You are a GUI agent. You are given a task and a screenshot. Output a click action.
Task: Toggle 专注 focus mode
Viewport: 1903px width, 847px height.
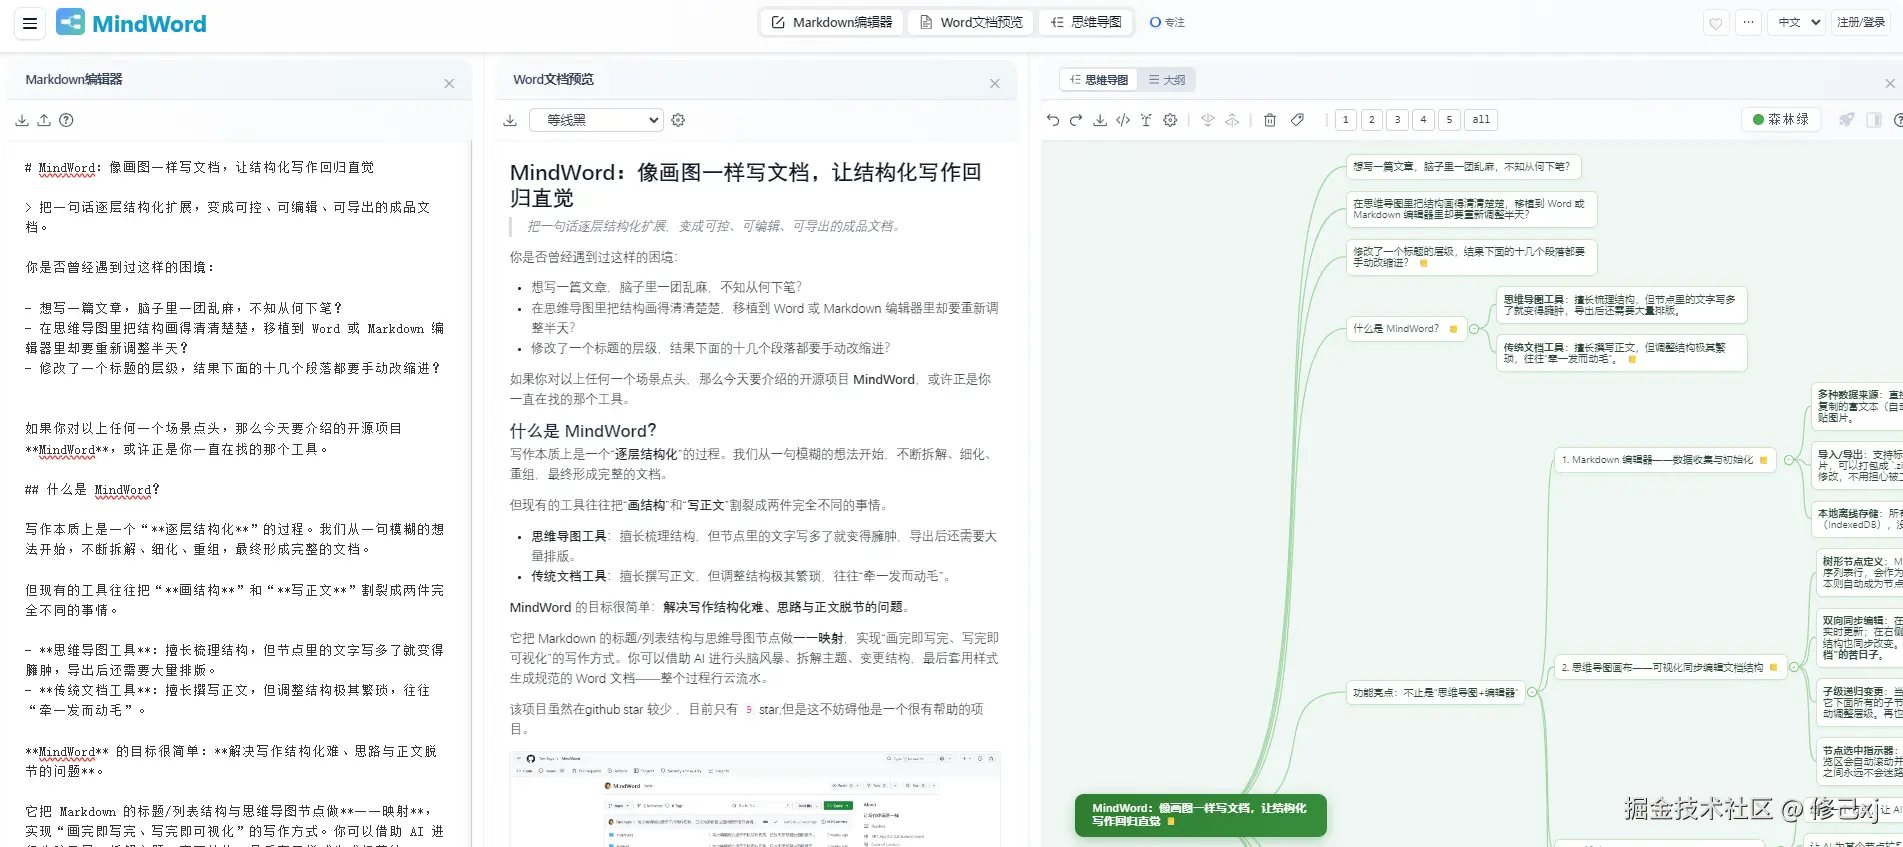[1167, 22]
